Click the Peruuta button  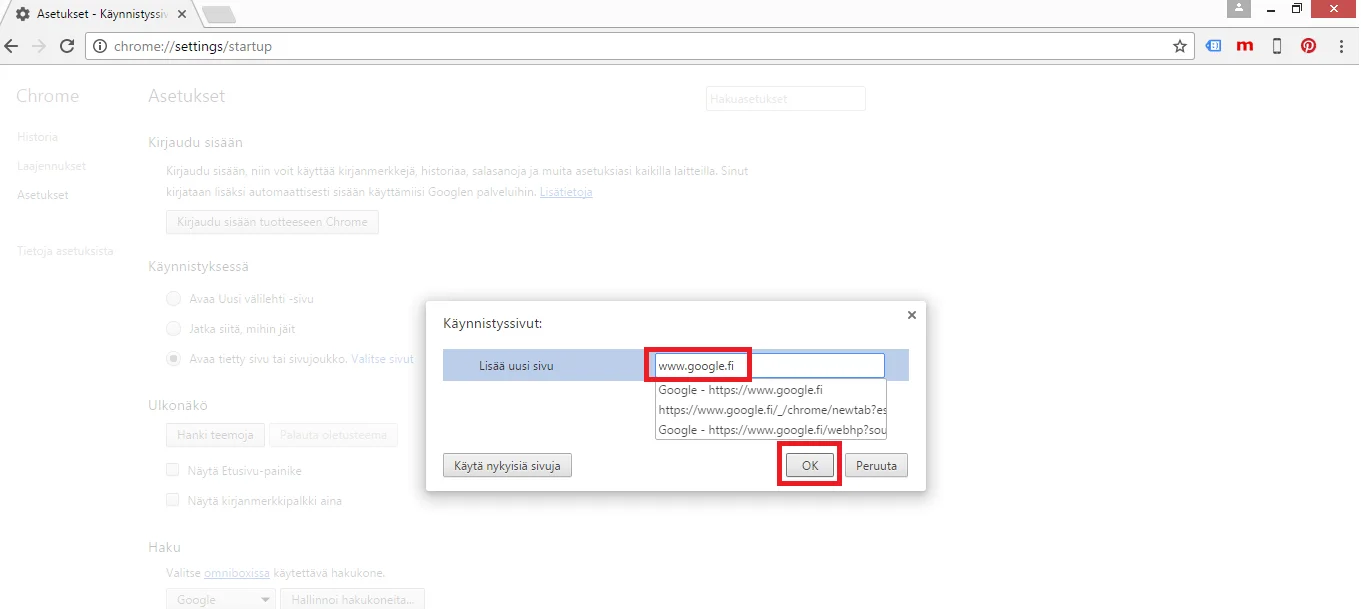pyautogui.click(x=876, y=466)
